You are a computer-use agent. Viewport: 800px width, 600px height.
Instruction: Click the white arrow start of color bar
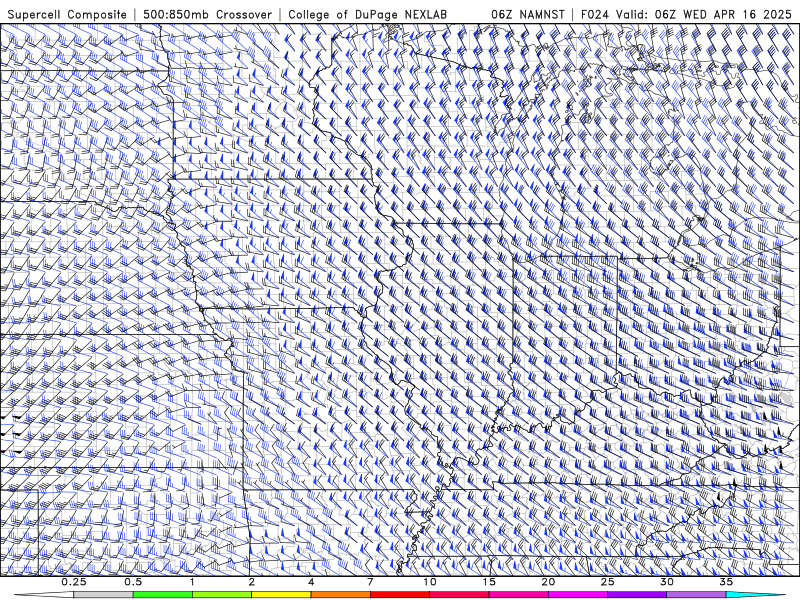click(44, 595)
